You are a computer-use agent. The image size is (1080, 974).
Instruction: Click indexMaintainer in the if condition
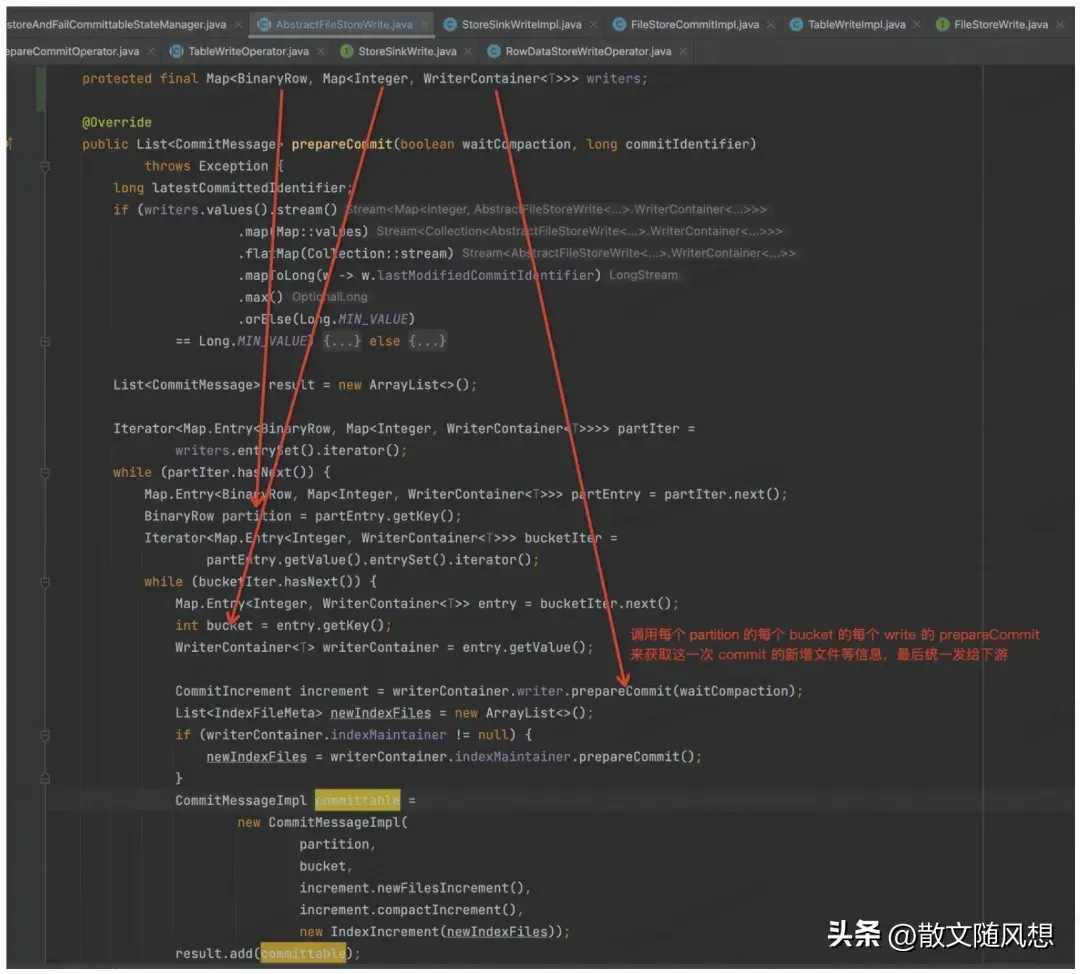388,736
